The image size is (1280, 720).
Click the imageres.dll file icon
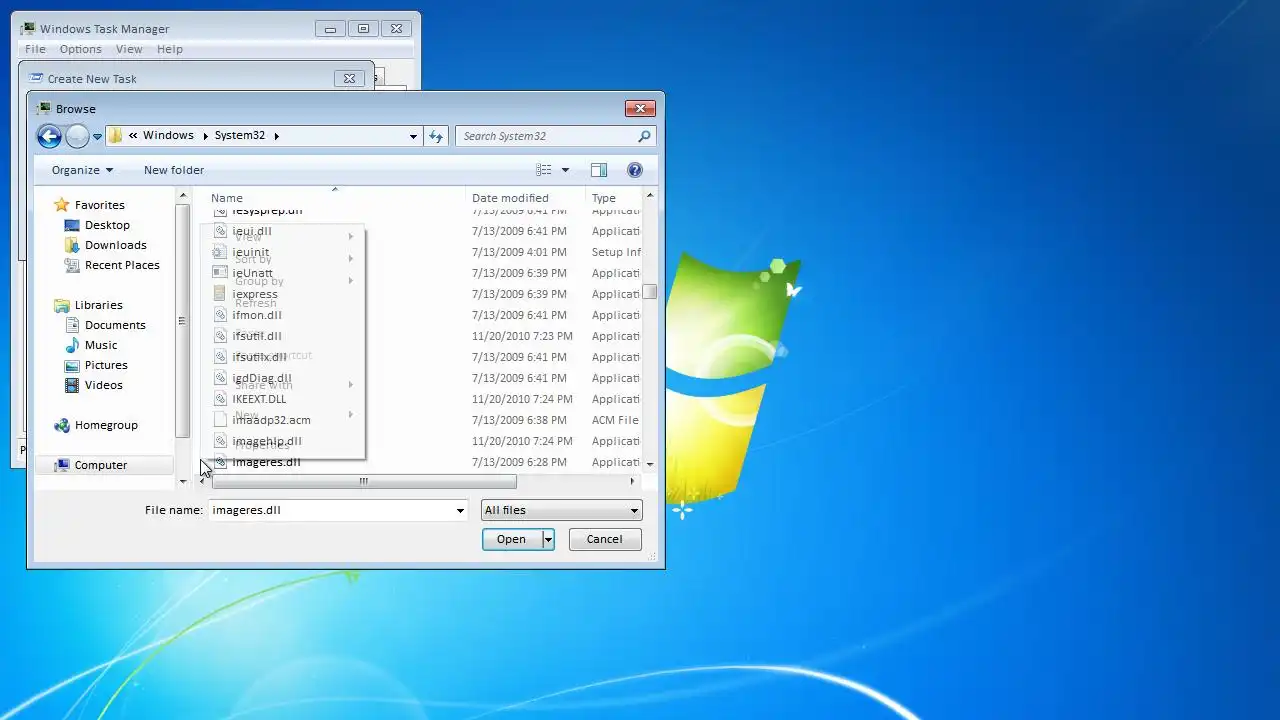221,462
